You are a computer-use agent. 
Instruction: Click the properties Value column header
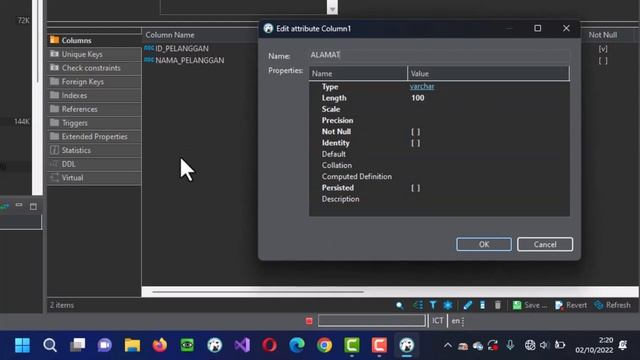(488, 73)
